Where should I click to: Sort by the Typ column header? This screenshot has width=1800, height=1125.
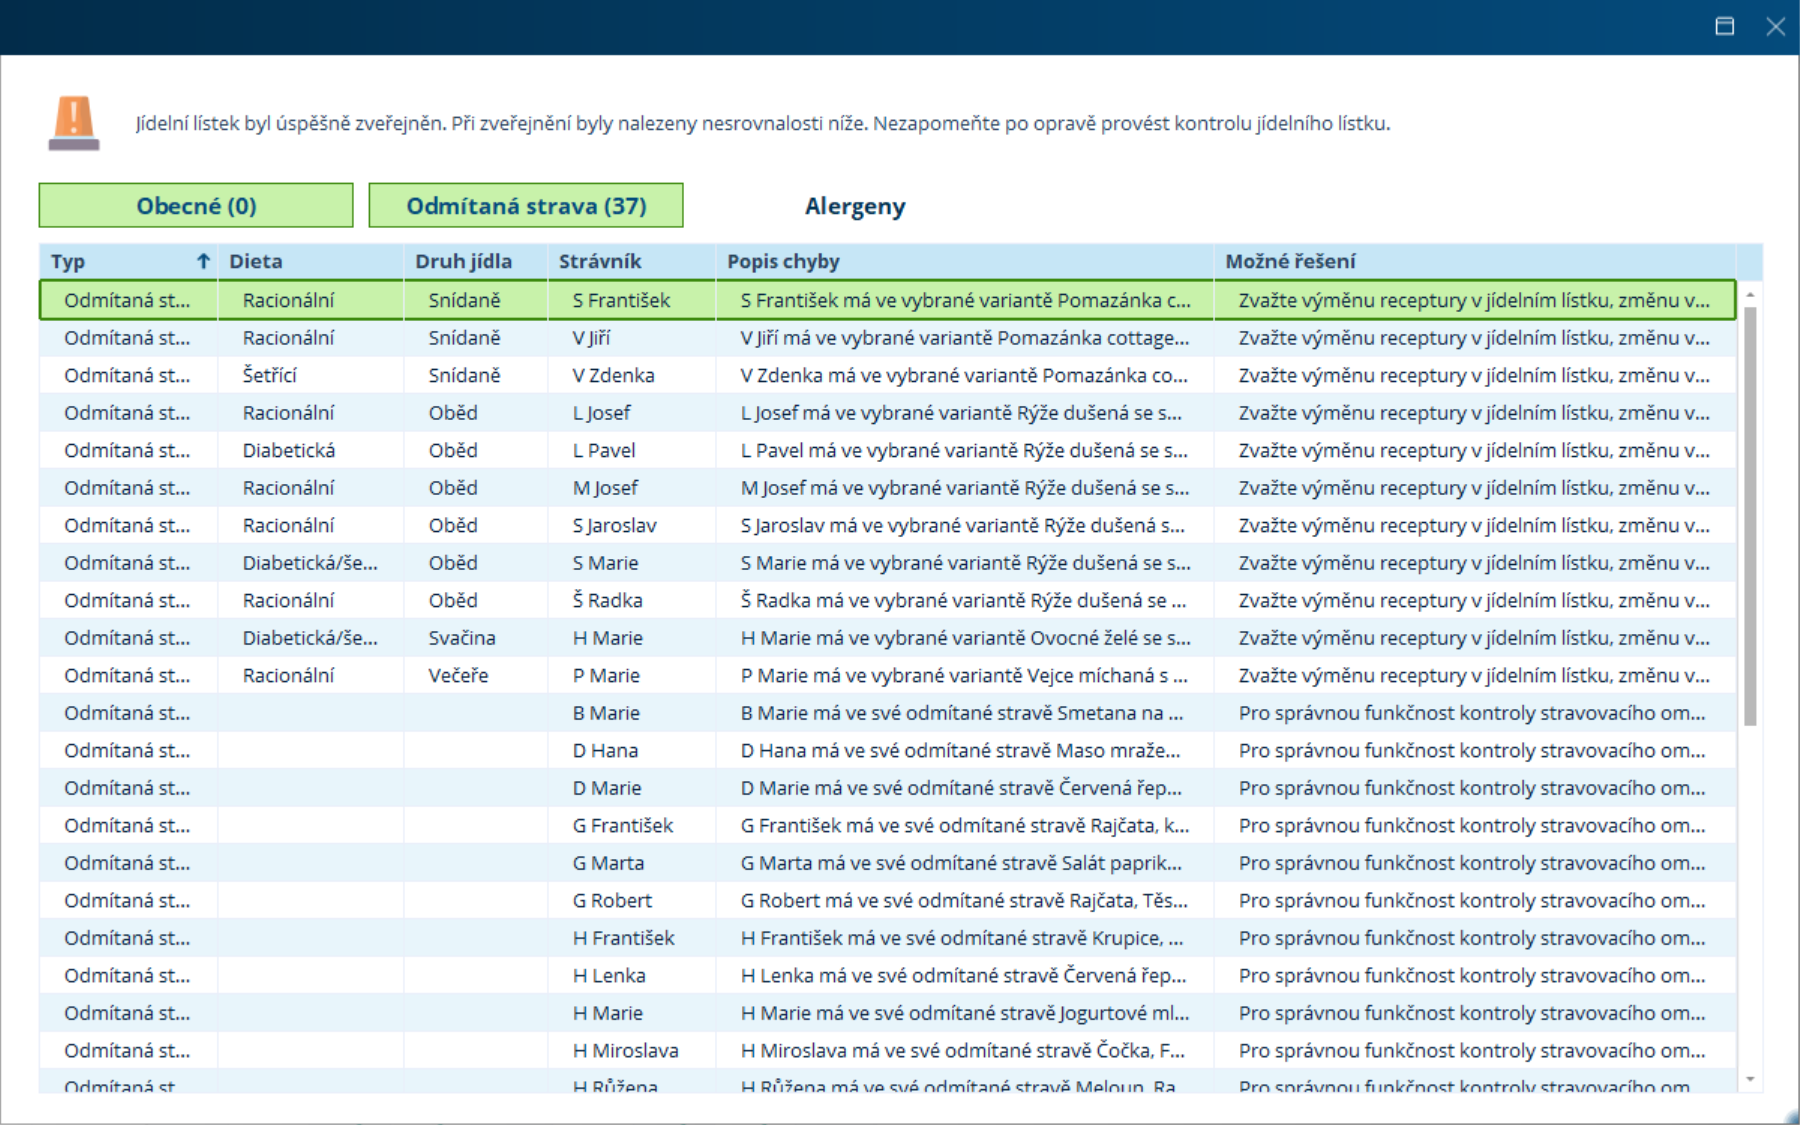[x=129, y=261]
